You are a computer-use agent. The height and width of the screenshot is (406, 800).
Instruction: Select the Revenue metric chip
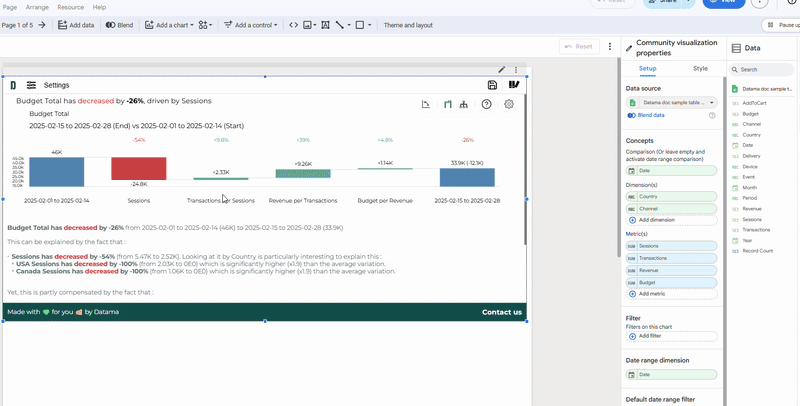point(671,270)
